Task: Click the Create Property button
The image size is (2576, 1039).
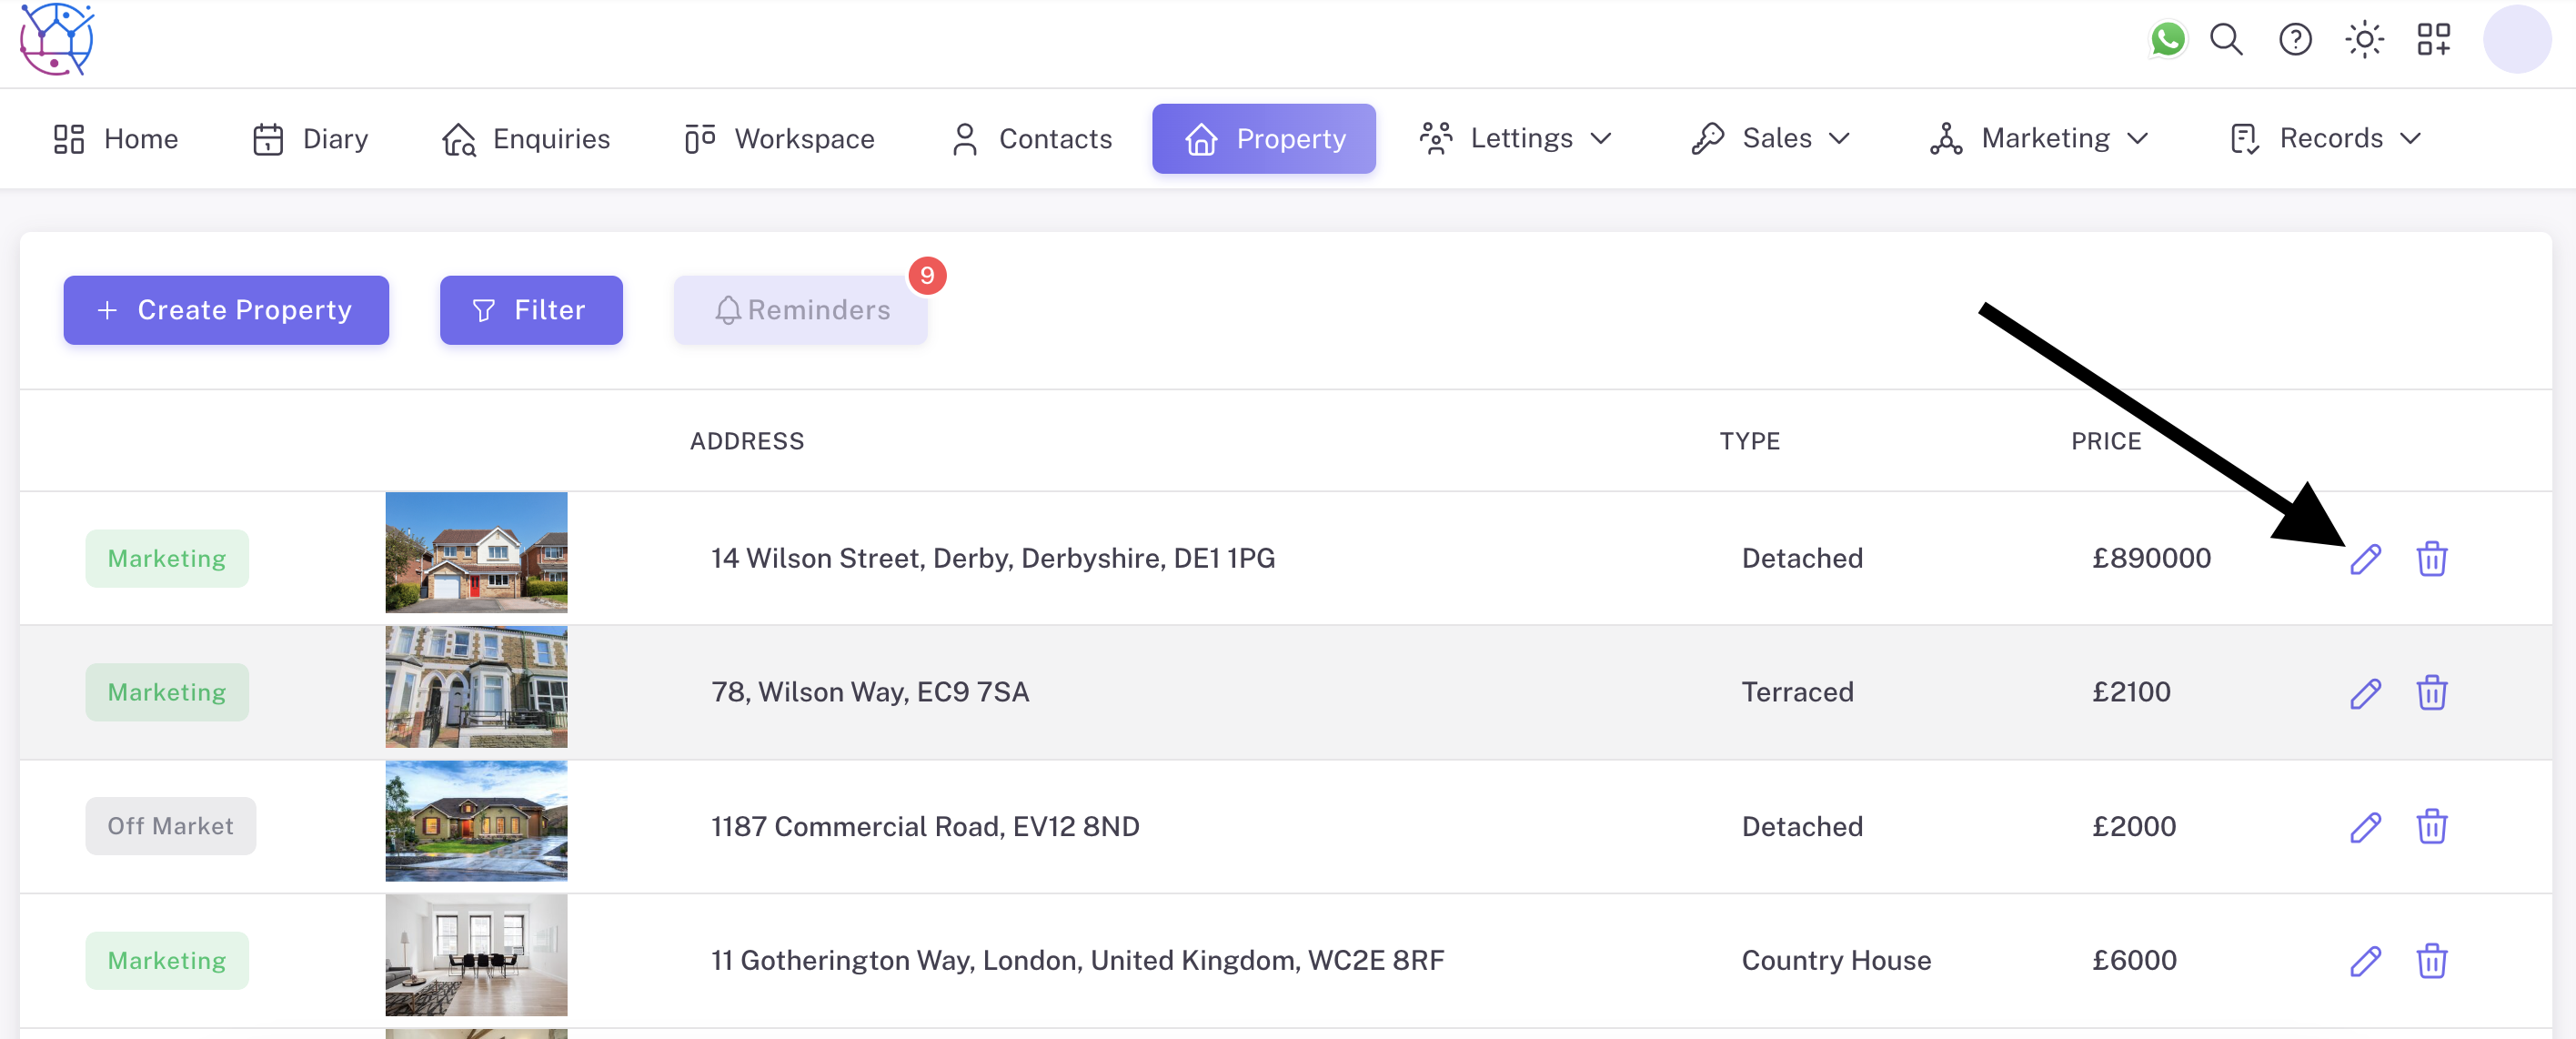Action: (226, 310)
